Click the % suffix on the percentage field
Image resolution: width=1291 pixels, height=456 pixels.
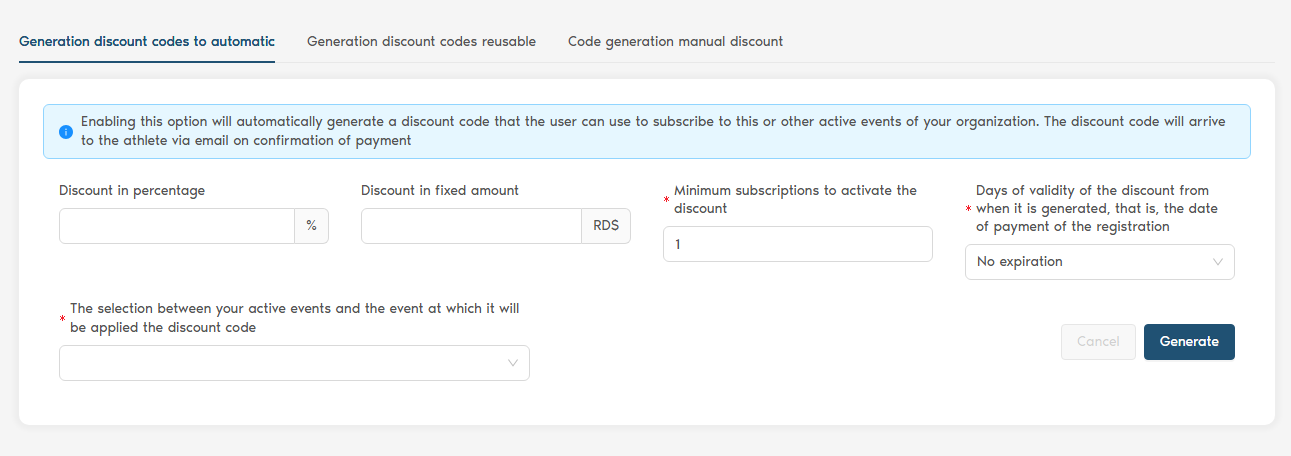tap(311, 226)
